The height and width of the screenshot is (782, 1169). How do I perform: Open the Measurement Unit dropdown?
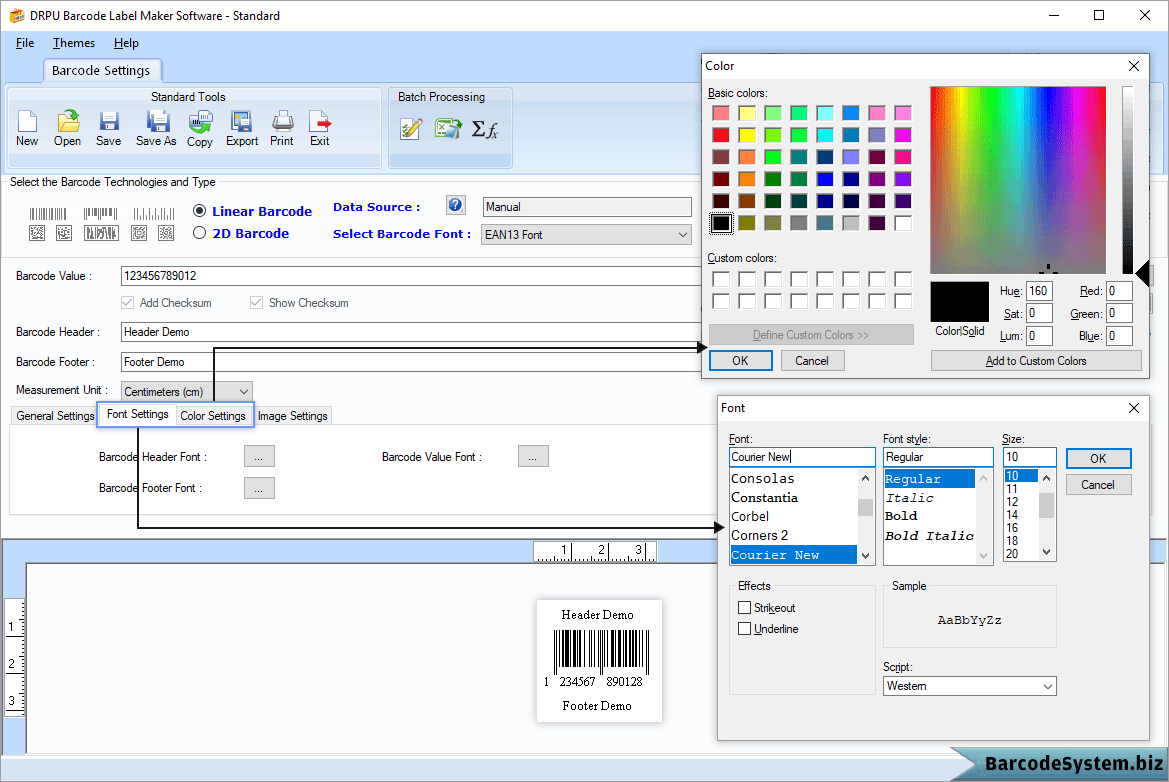[243, 391]
